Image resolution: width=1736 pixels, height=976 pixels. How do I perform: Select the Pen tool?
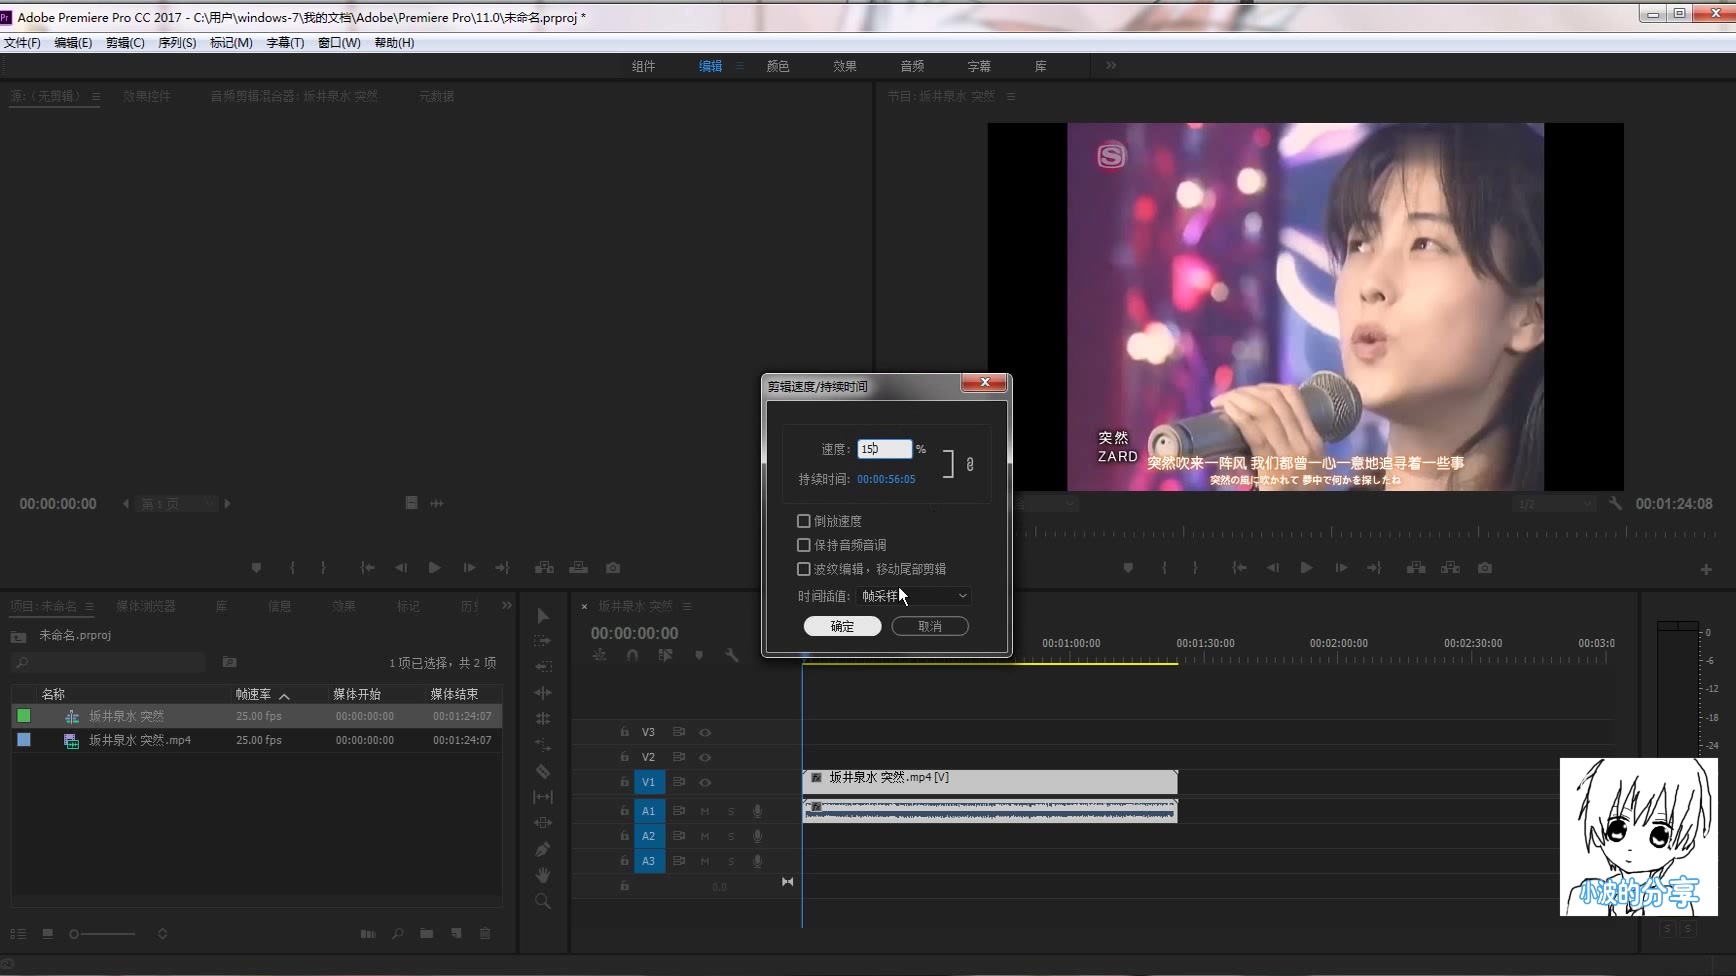tap(543, 849)
